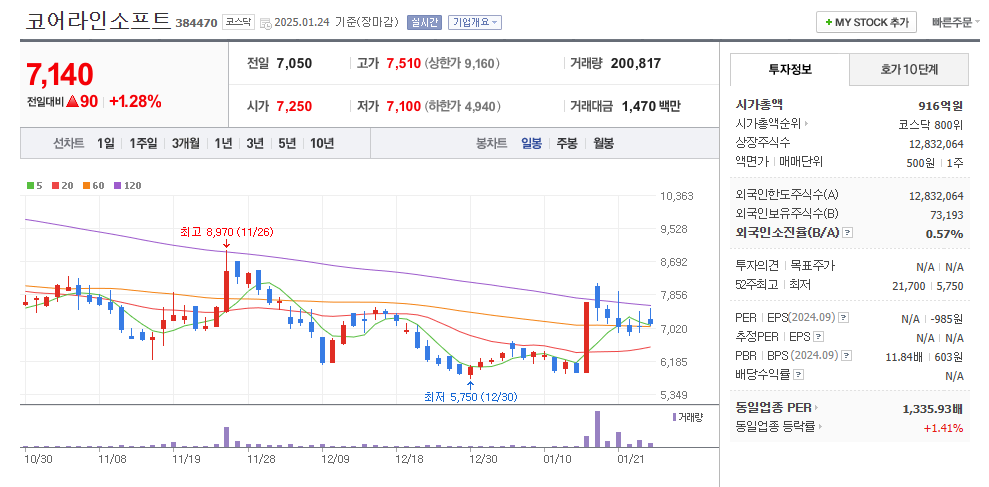Add stock via MY STOCK 추가 button
The image size is (989, 487).
click(x=866, y=22)
